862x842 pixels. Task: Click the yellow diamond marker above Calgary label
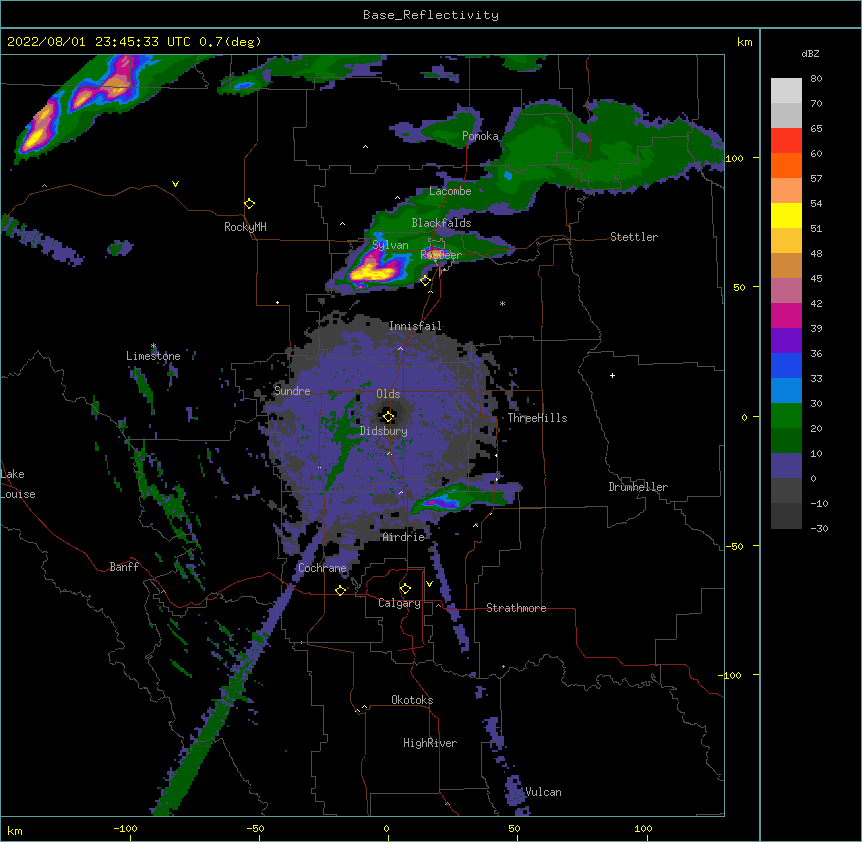[x=405, y=589]
